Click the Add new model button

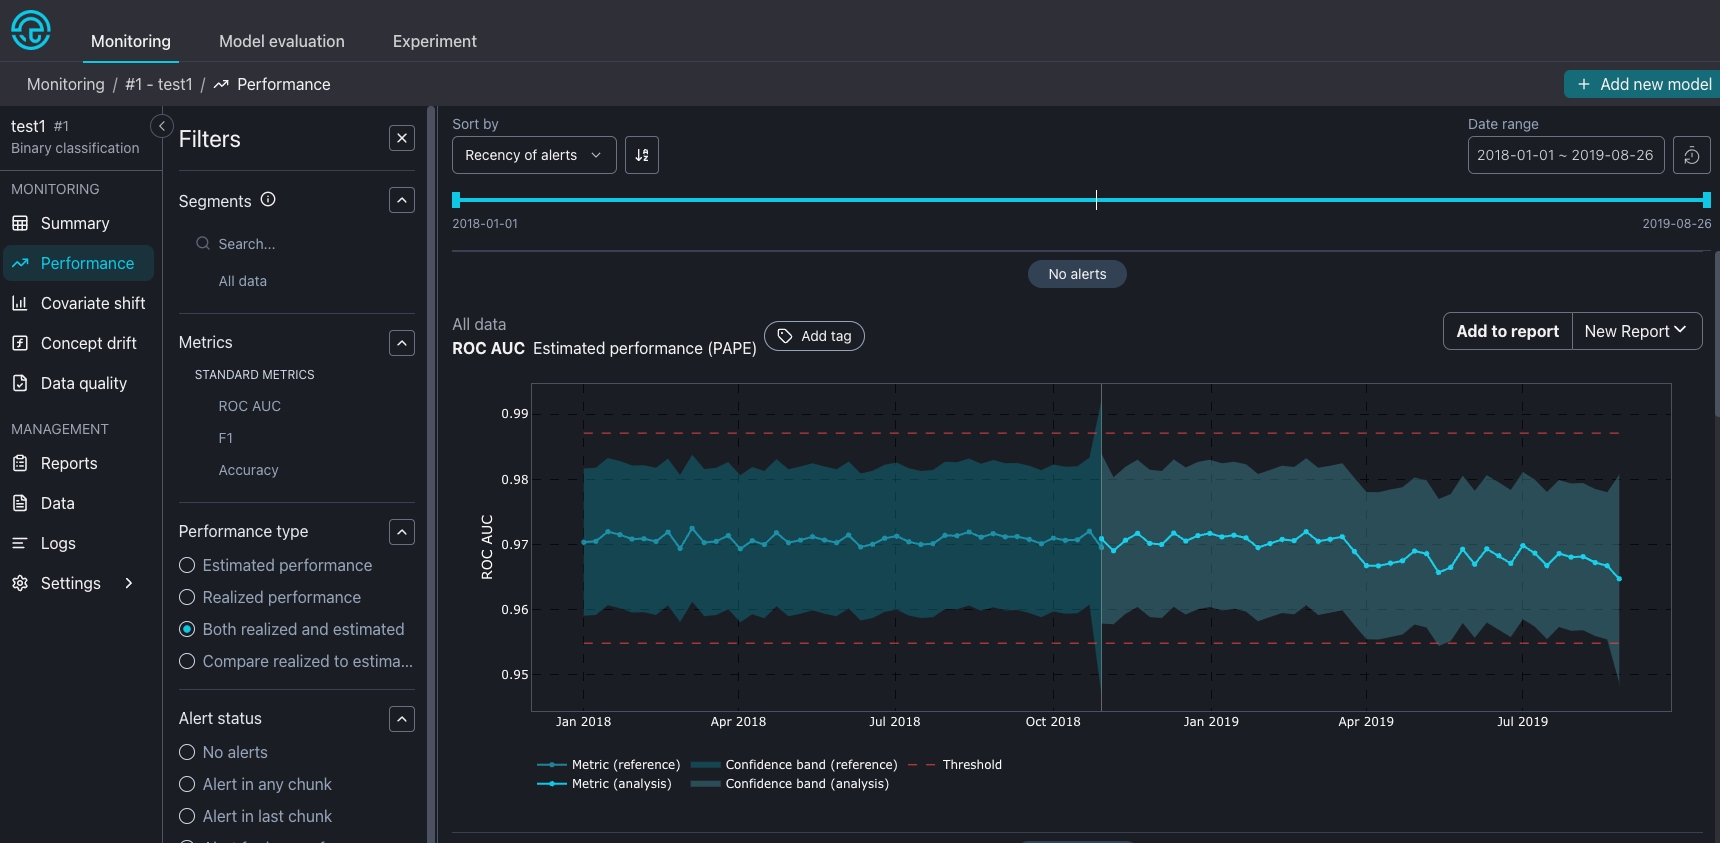(x=1643, y=84)
